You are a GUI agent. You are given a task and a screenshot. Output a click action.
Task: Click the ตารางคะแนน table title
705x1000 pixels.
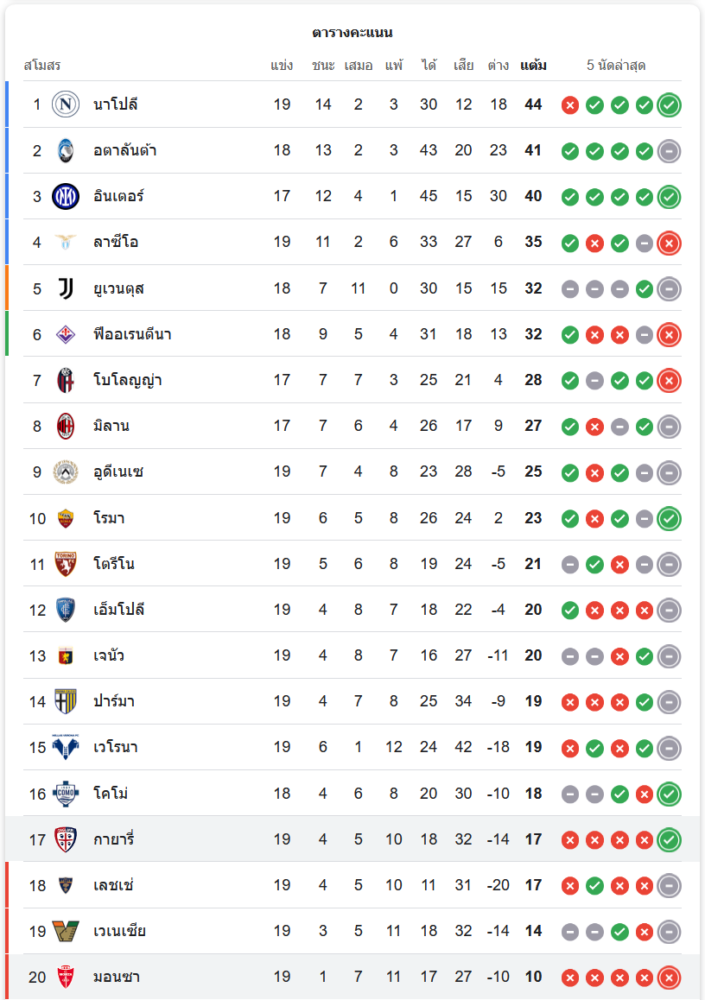(x=352, y=33)
